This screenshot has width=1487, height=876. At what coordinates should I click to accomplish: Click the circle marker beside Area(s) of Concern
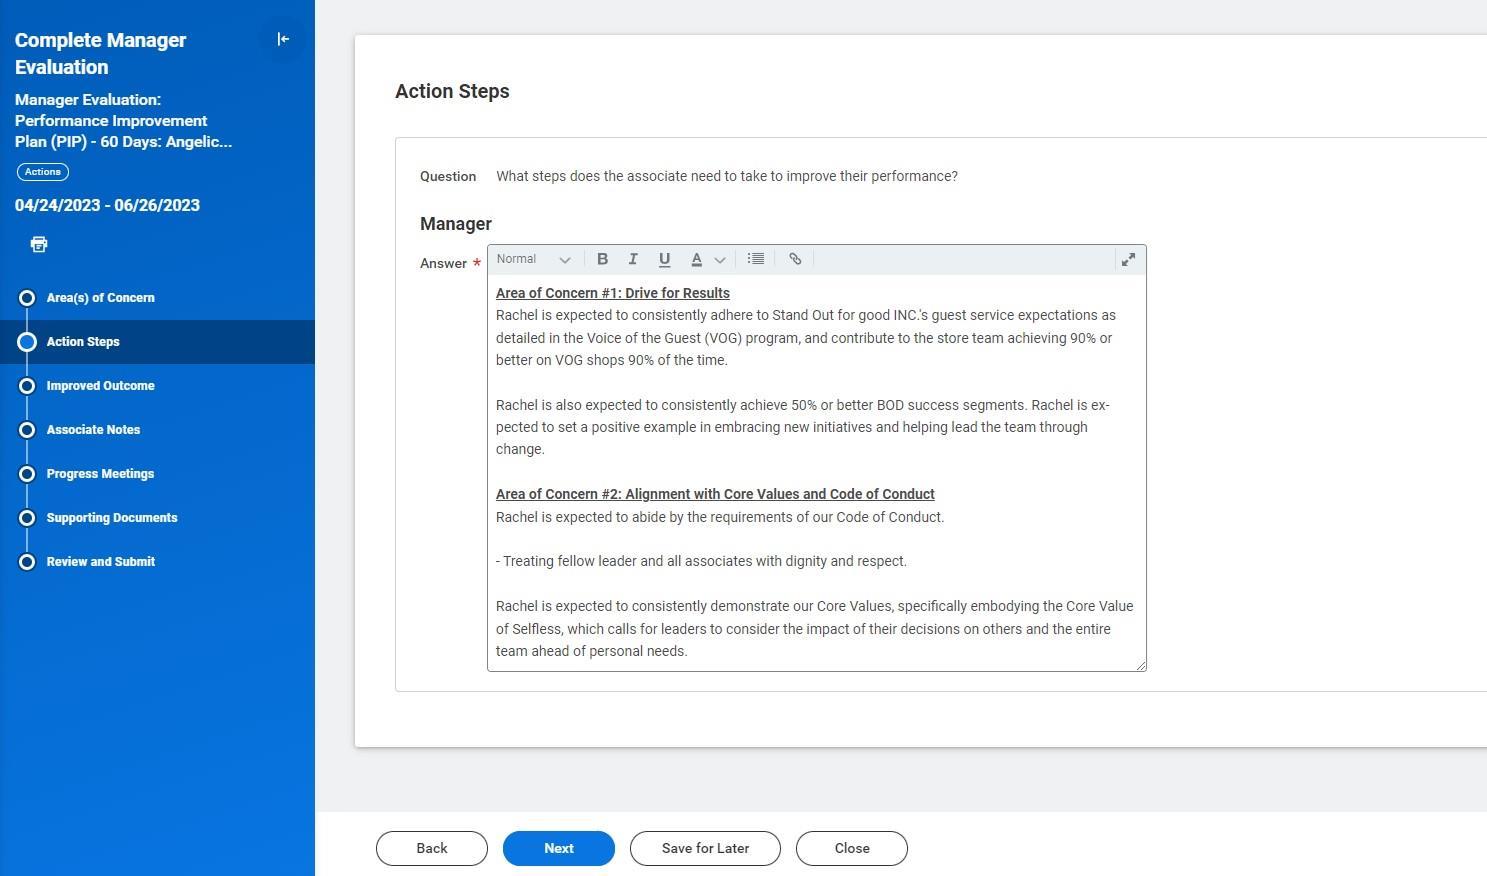[x=27, y=298]
